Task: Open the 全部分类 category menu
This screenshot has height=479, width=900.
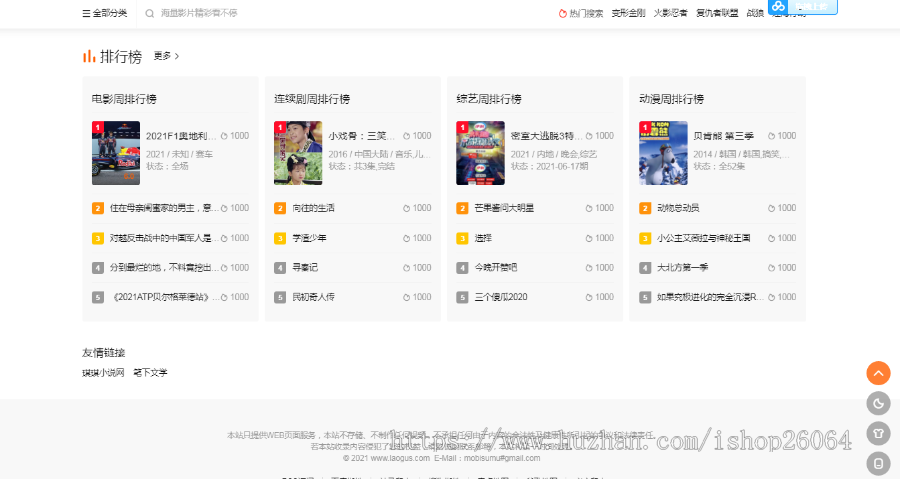Action: point(105,13)
